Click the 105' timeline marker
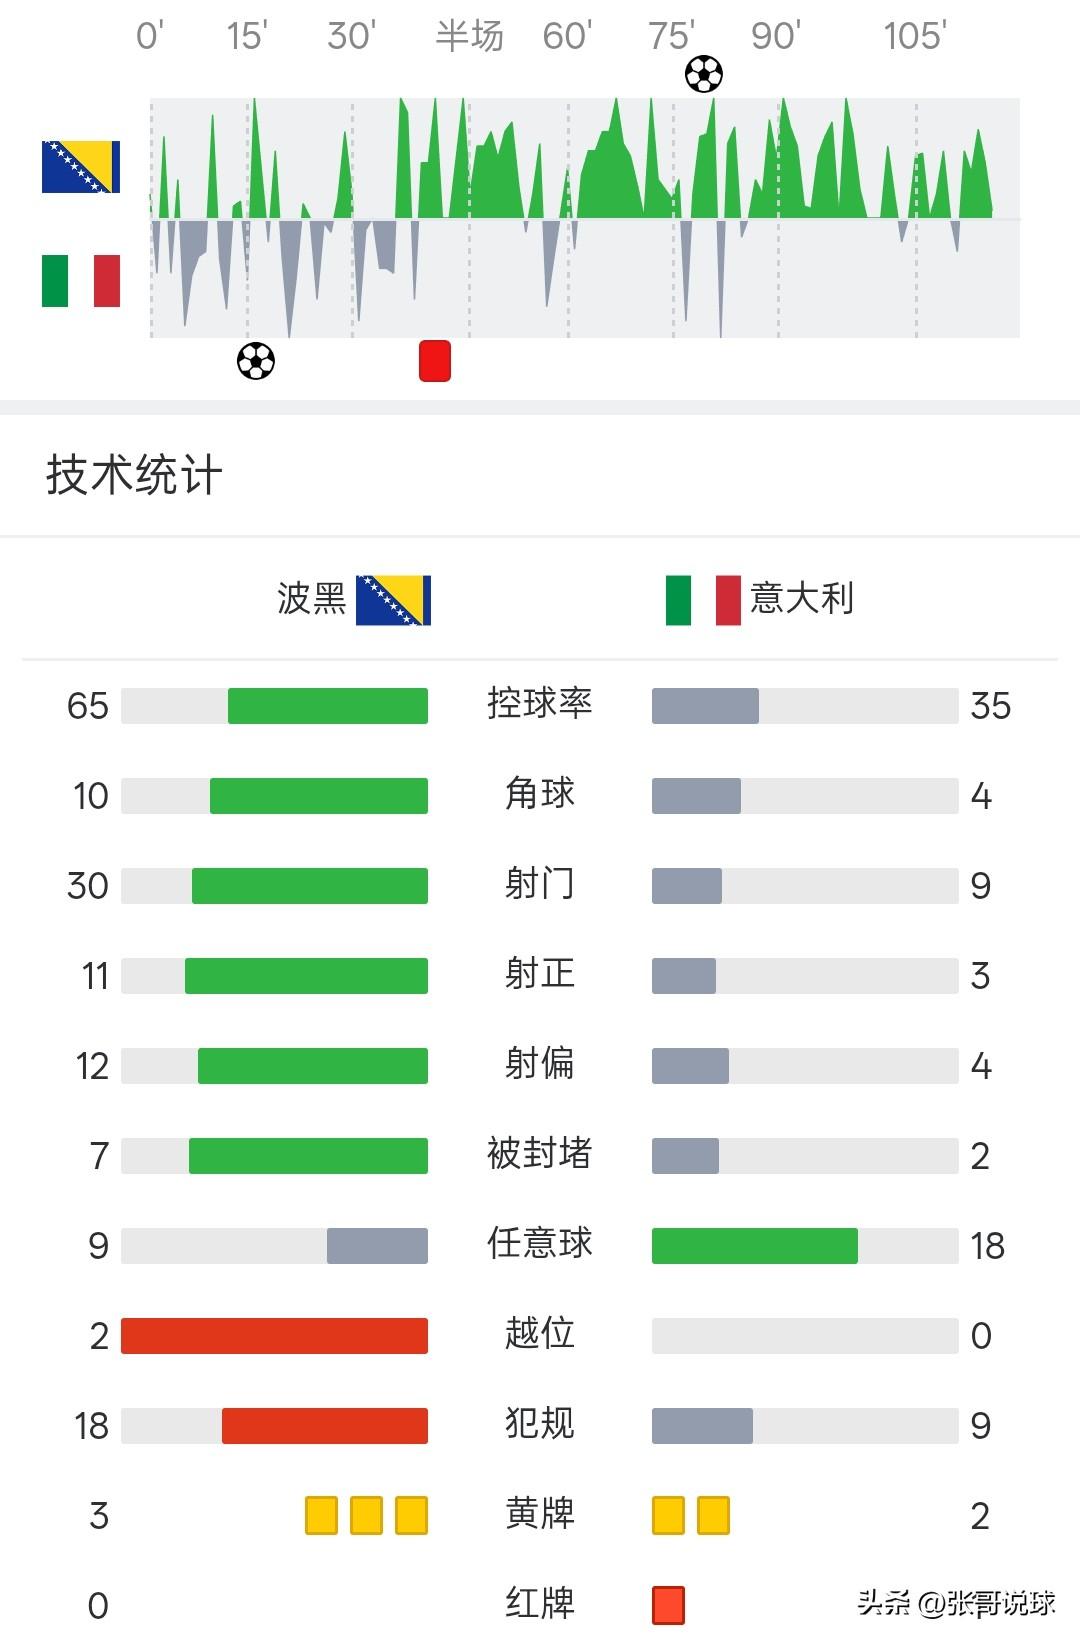The height and width of the screenshot is (1641, 1080). pos(914,37)
